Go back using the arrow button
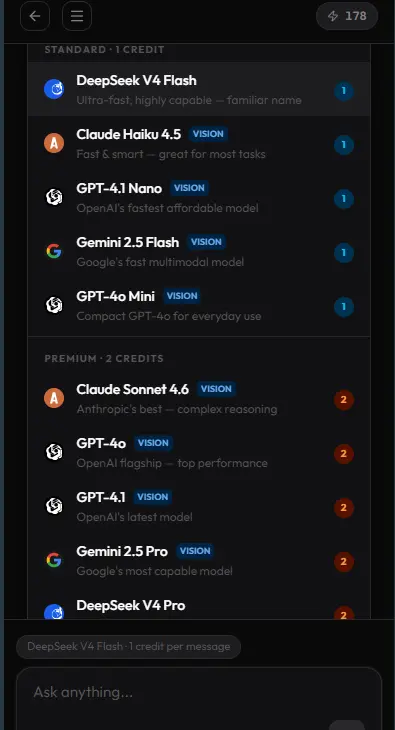The image size is (395, 730). coord(34,16)
